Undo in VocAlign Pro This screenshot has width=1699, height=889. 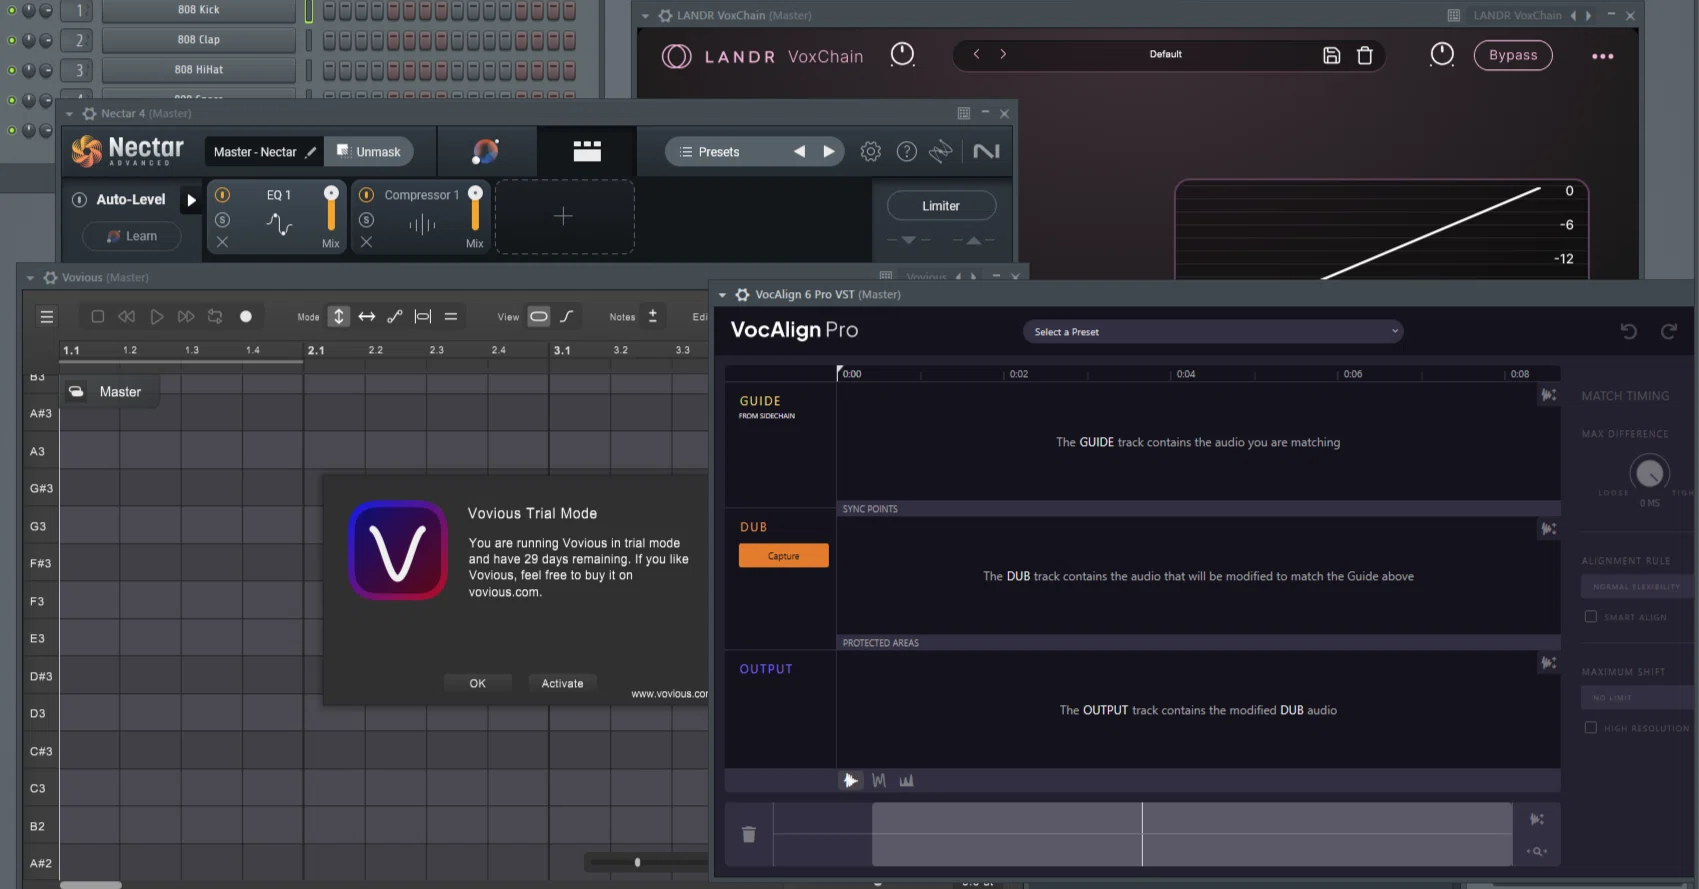tap(1629, 331)
